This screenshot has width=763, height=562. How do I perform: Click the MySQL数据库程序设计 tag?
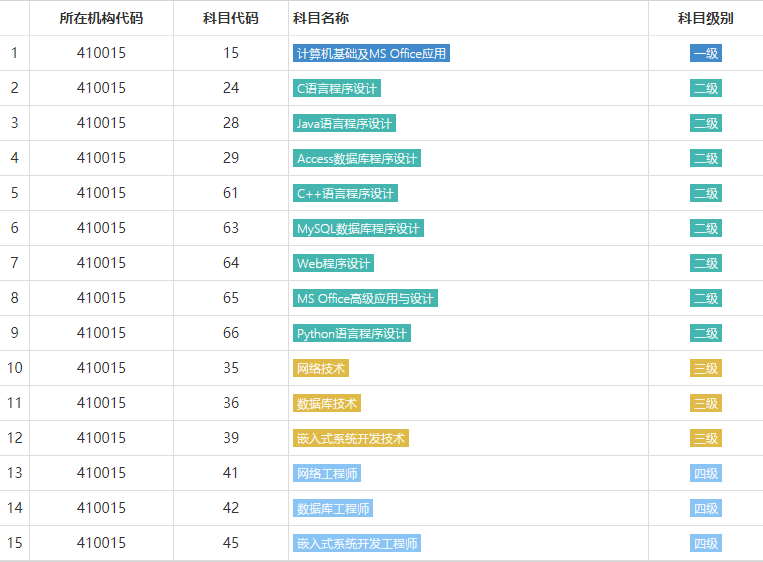[358, 228]
